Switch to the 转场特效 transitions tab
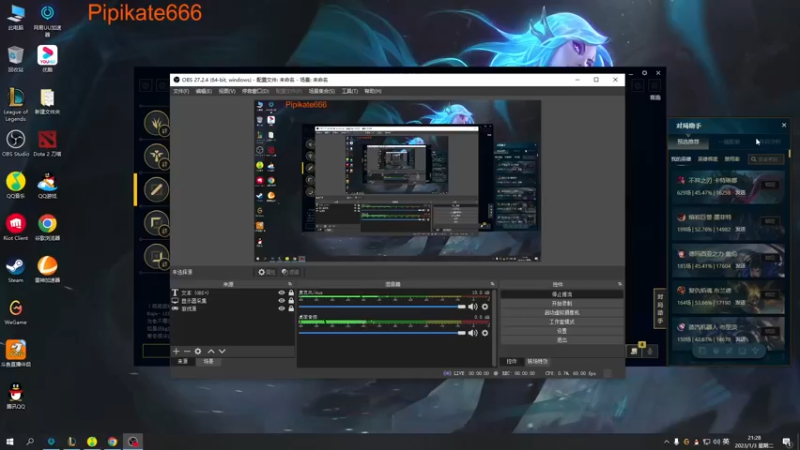800x450 pixels. (x=537, y=361)
